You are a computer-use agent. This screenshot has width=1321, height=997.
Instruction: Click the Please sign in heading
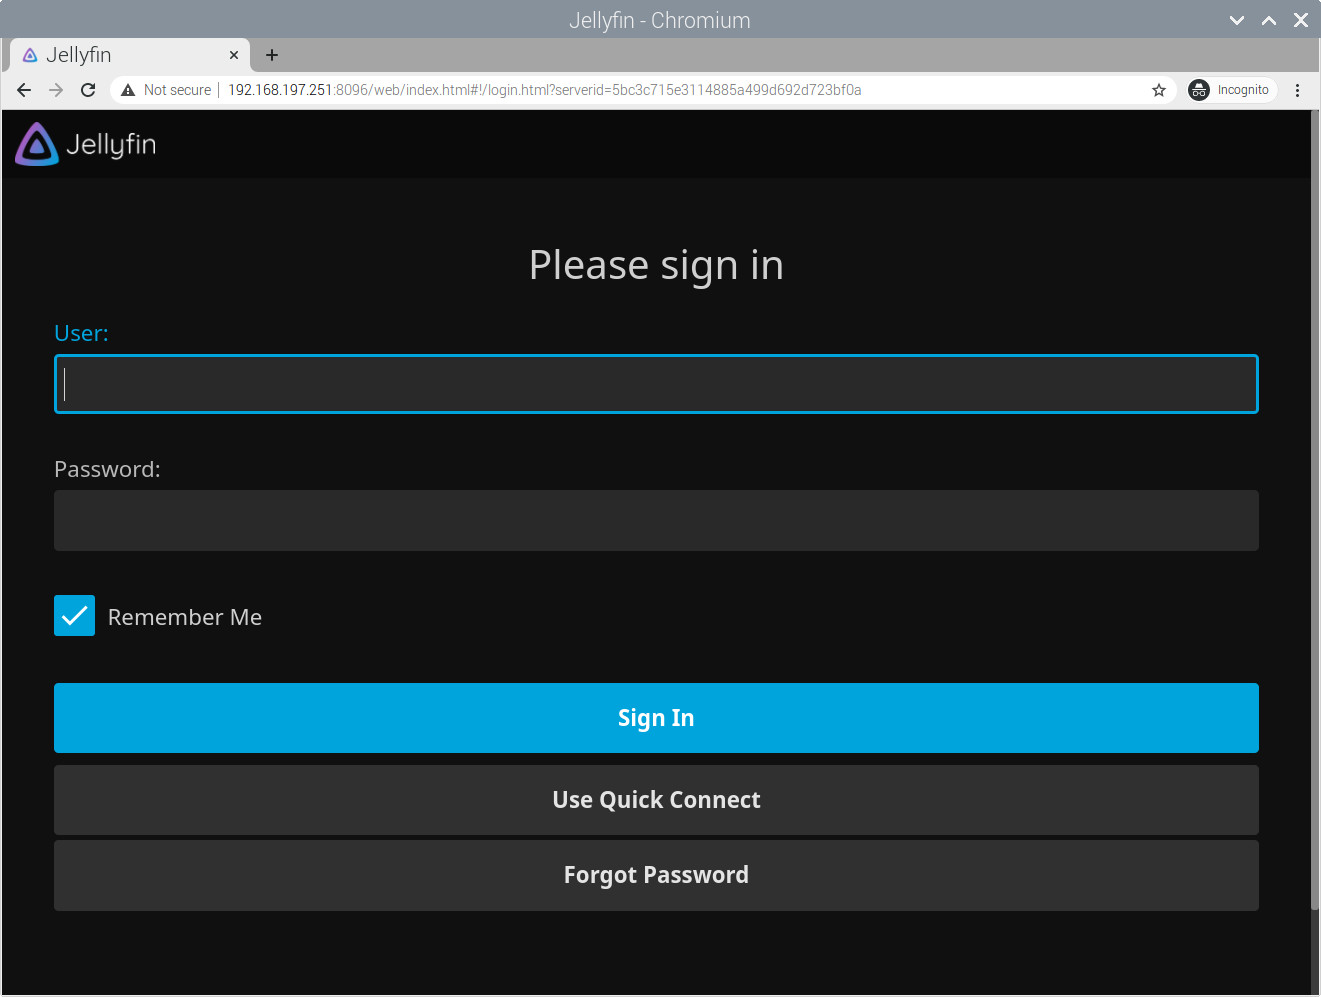point(656,266)
